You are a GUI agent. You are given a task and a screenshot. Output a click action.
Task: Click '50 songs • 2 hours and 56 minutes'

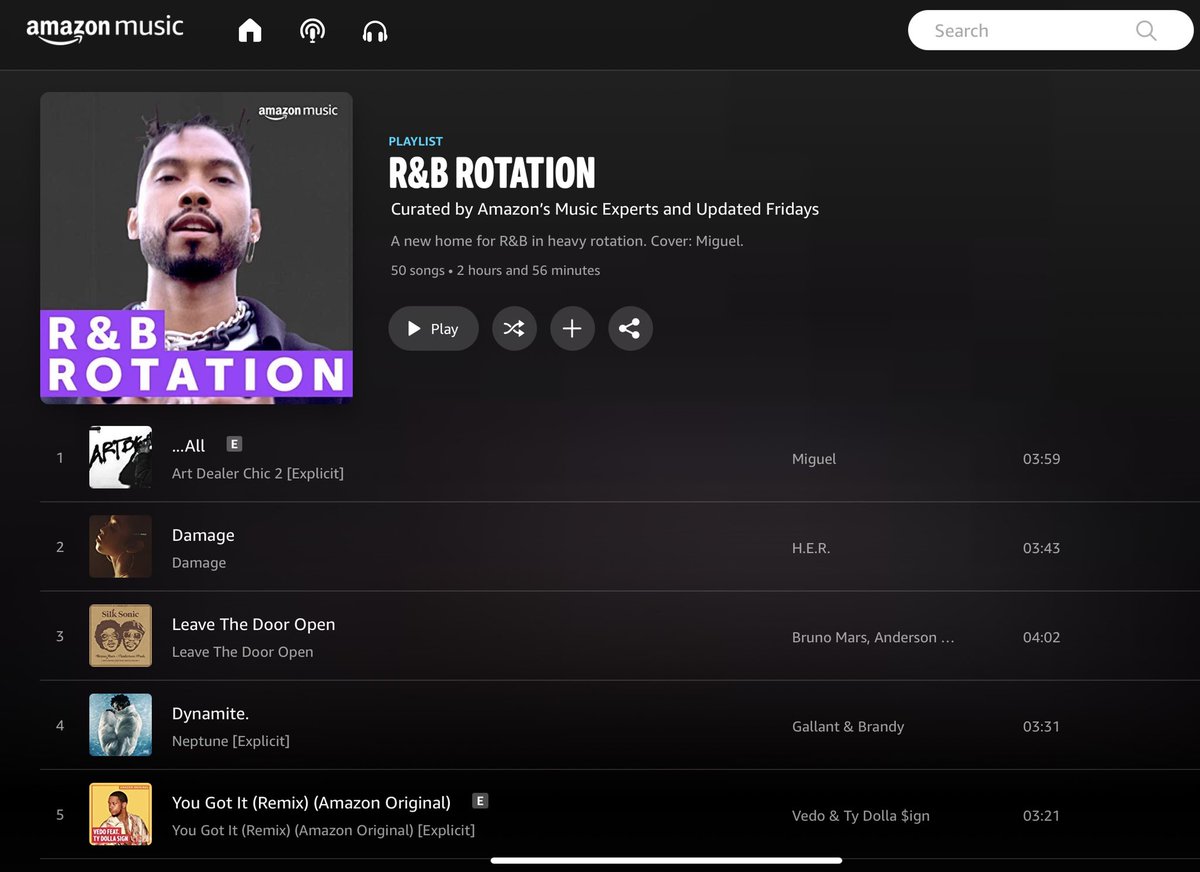pyautogui.click(x=495, y=270)
